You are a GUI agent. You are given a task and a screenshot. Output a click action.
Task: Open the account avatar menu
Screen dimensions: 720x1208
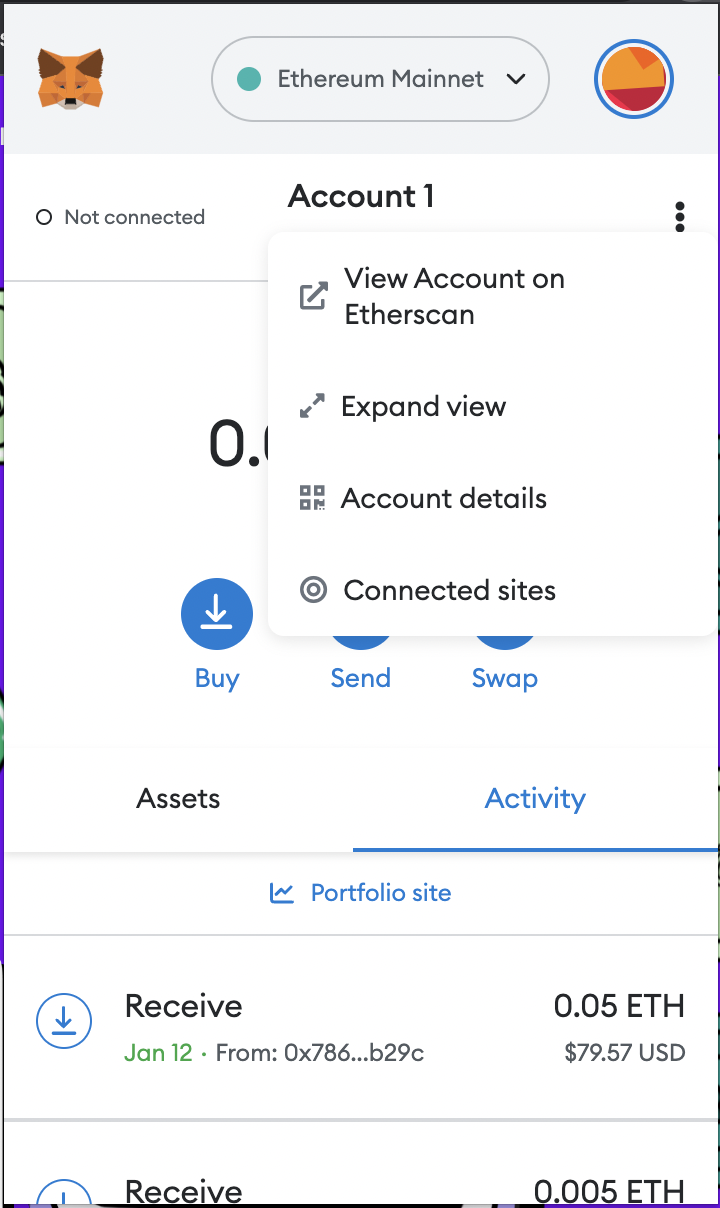633,79
